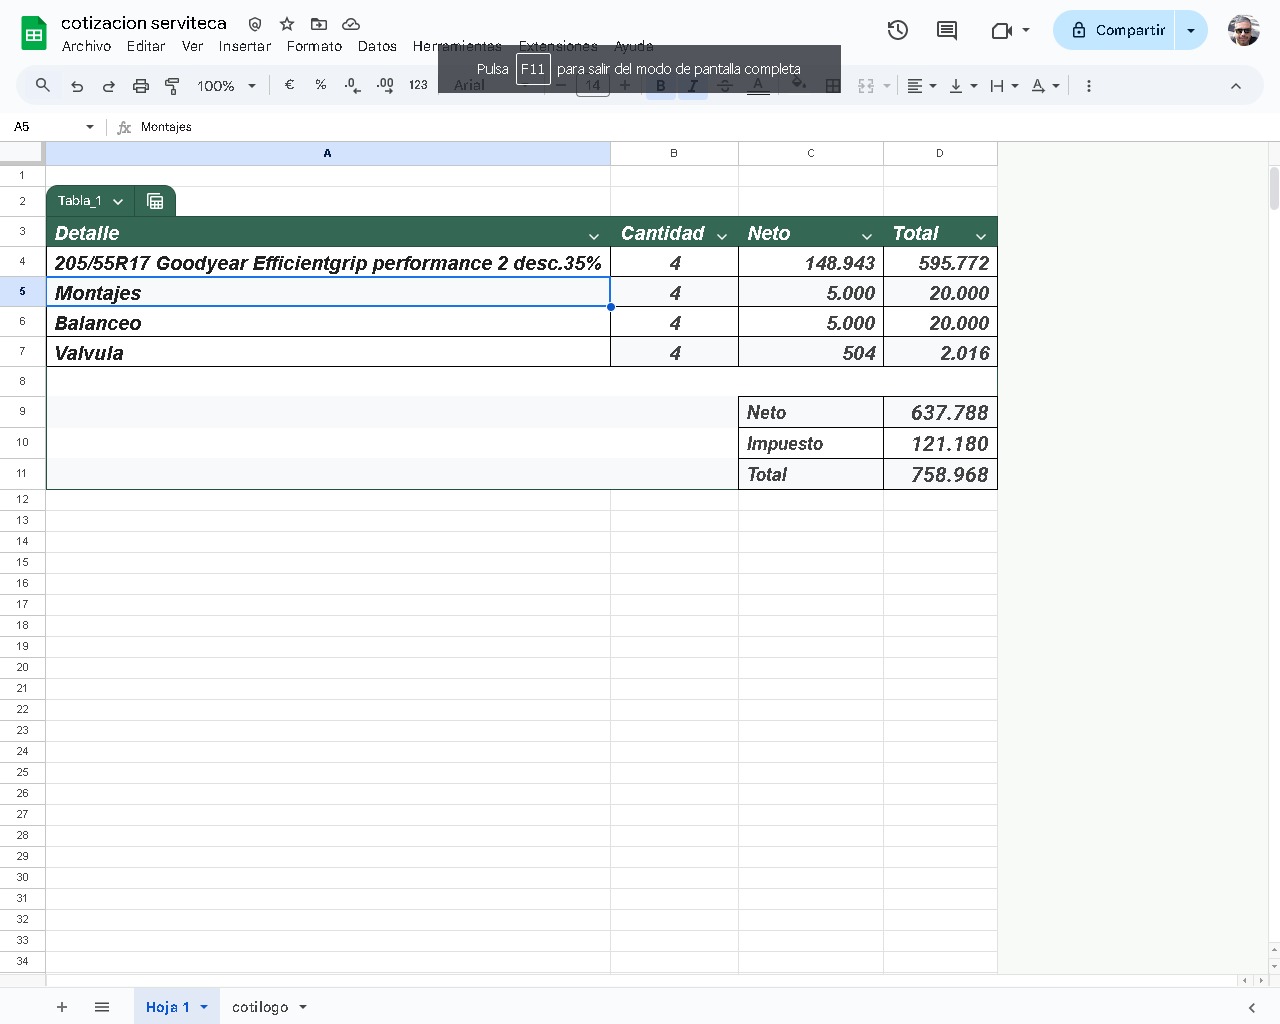This screenshot has height=1024, width=1280.
Task: Open the Neto column header dropdown
Action: [x=867, y=236]
